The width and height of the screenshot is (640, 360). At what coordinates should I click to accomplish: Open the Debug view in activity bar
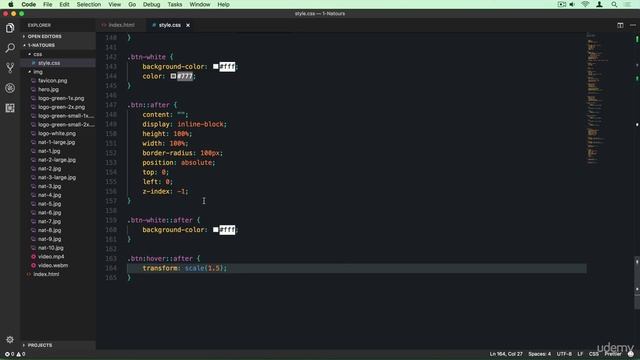point(10,88)
